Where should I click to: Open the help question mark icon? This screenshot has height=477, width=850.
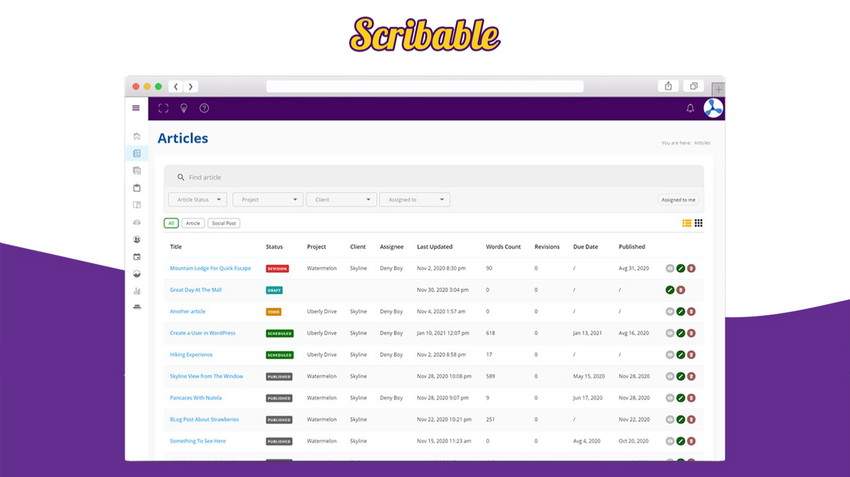(204, 108)
